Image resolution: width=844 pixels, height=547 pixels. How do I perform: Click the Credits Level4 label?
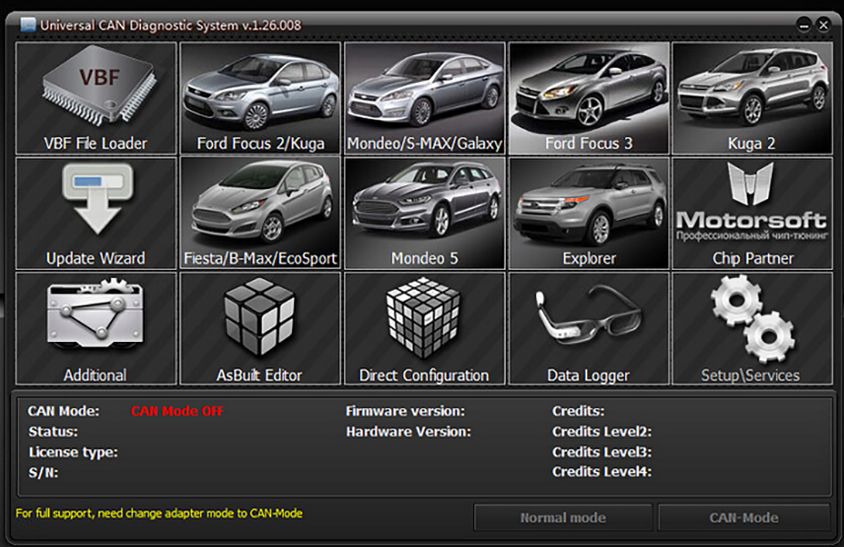[602, 472]
